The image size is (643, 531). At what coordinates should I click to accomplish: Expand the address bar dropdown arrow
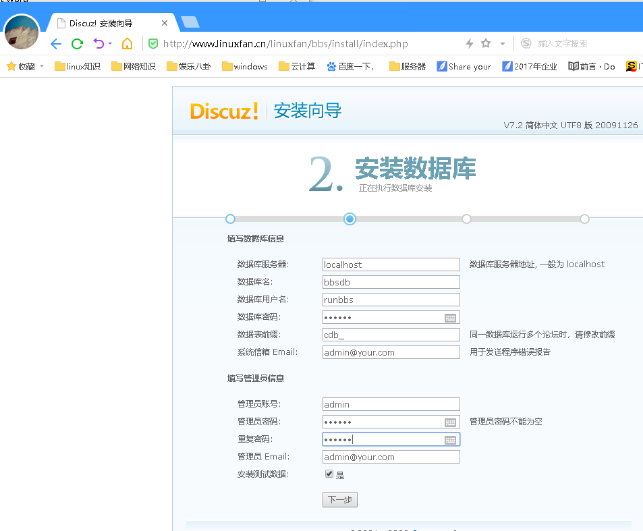tap(502, 43)
